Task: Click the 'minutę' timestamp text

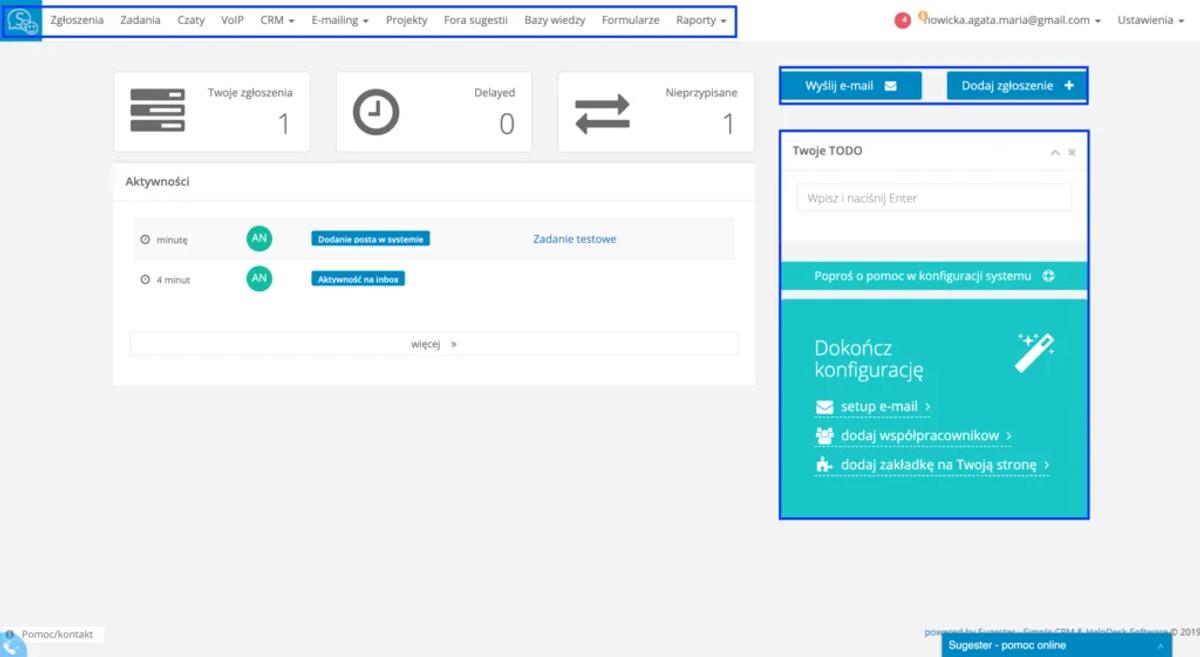Action: 172,240
